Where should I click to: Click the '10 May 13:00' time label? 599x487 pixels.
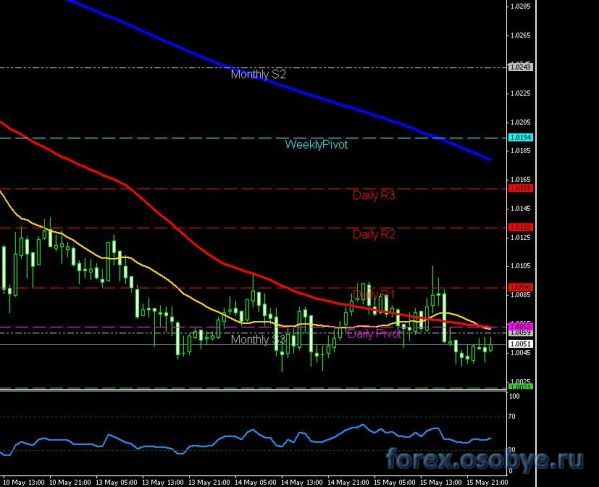click(23, 482)
